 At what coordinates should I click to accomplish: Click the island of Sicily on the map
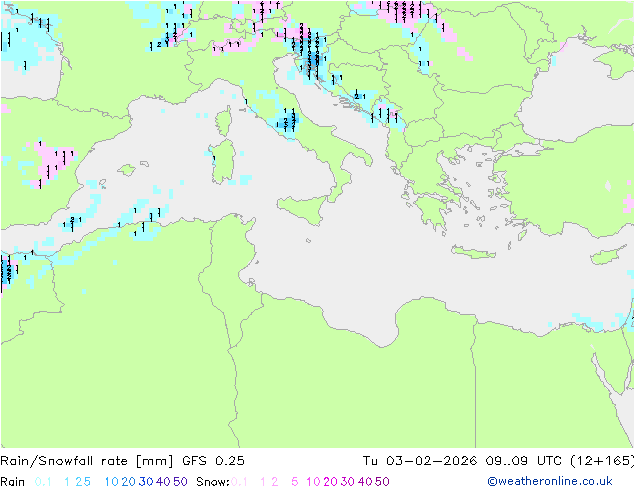pos(303,209)
